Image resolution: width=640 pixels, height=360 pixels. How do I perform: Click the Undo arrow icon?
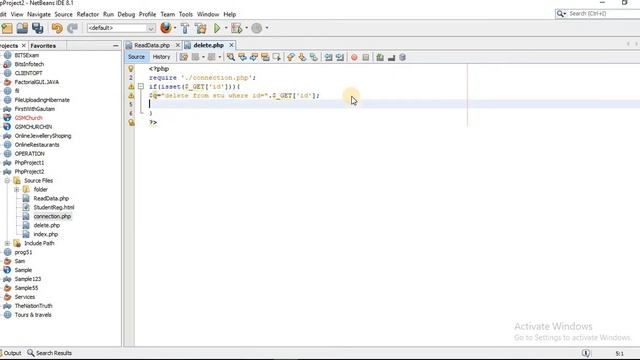57,28
